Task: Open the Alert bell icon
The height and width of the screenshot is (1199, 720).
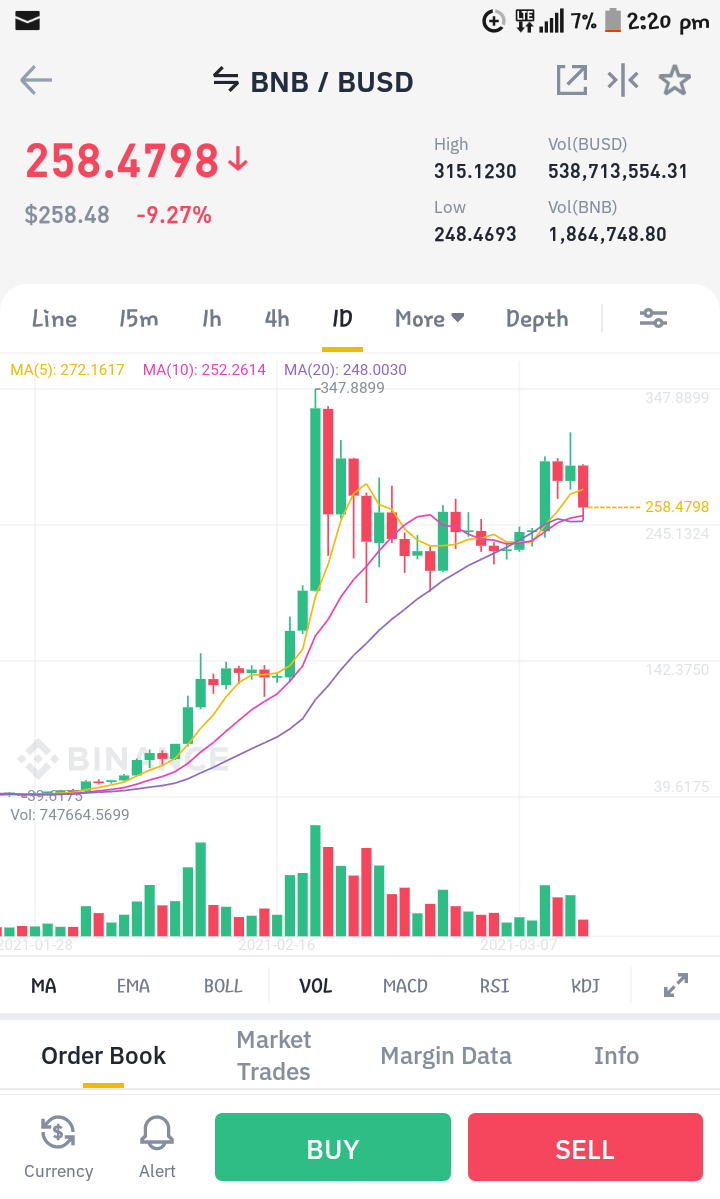Action: (157, 1133)
